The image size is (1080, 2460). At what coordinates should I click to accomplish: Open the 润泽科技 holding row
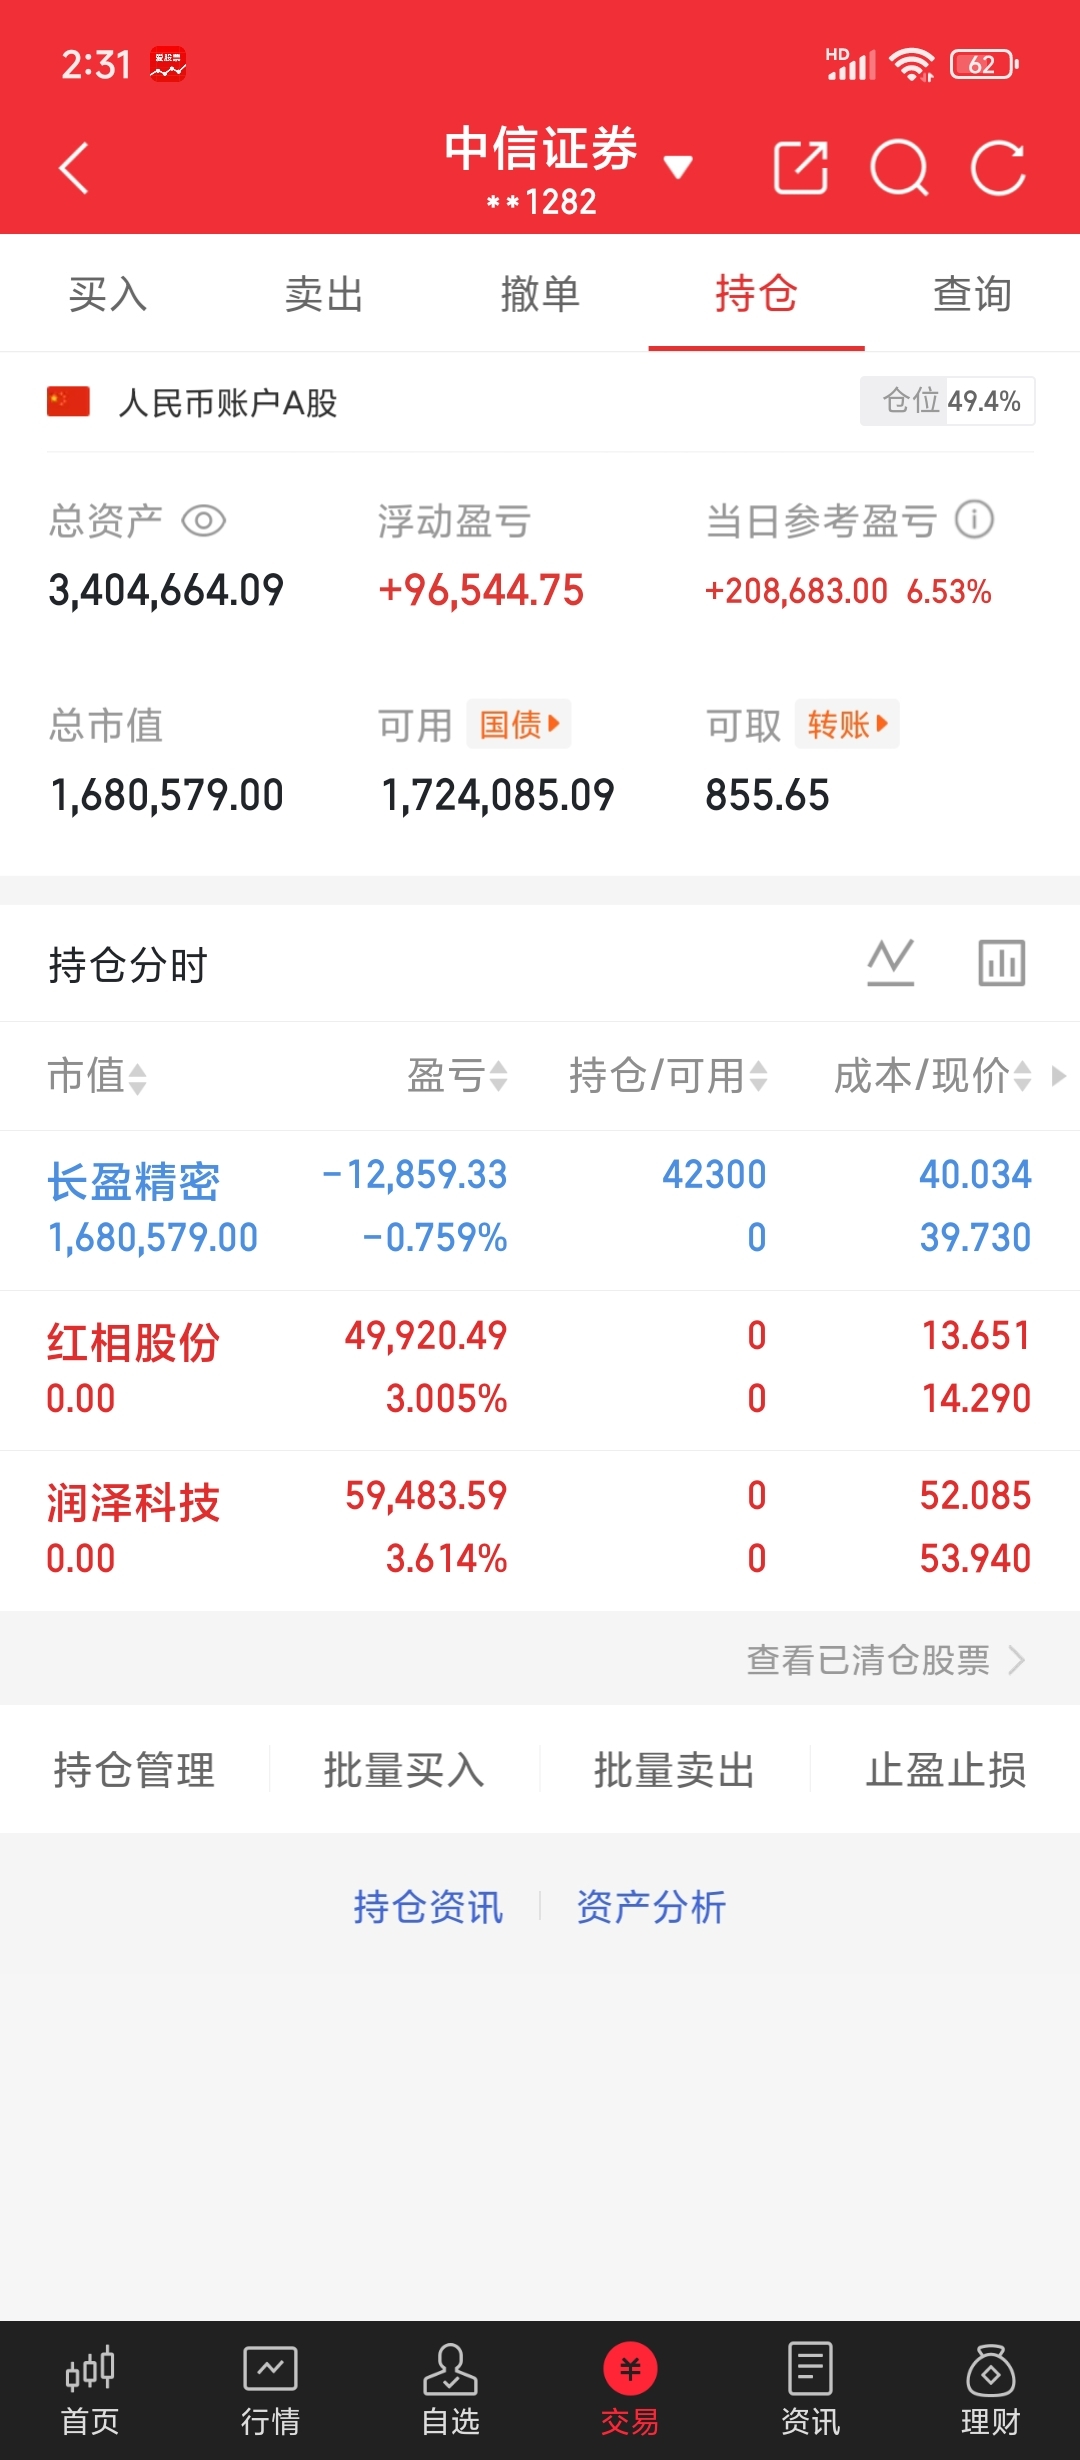pos(540,1530)
